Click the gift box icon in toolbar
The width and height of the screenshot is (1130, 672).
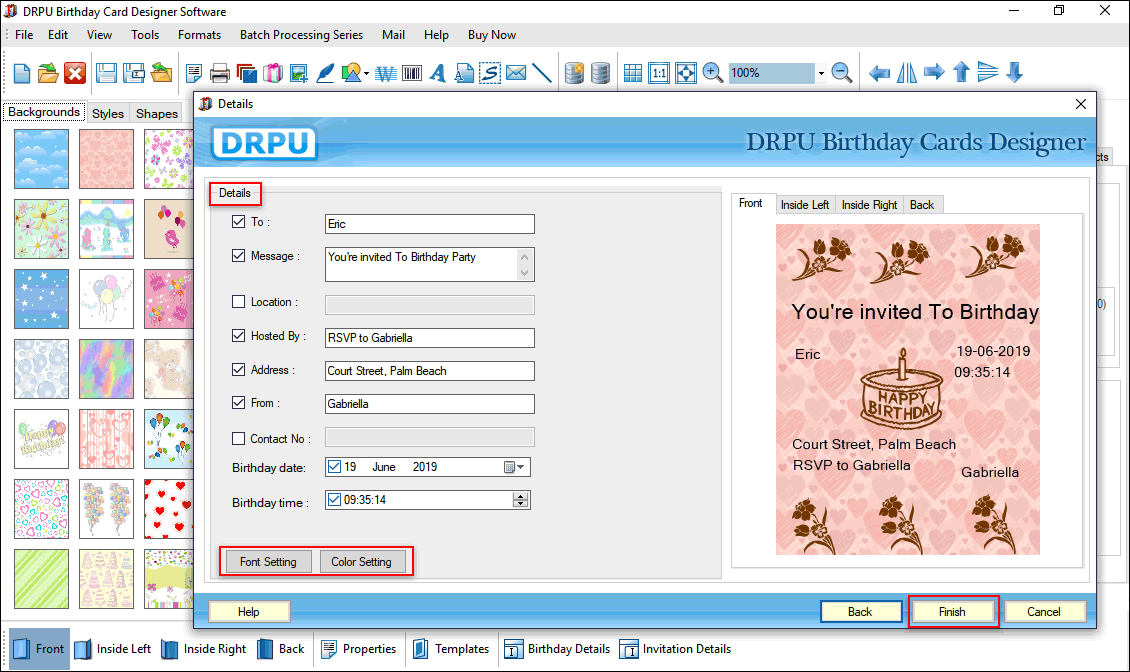272,73
